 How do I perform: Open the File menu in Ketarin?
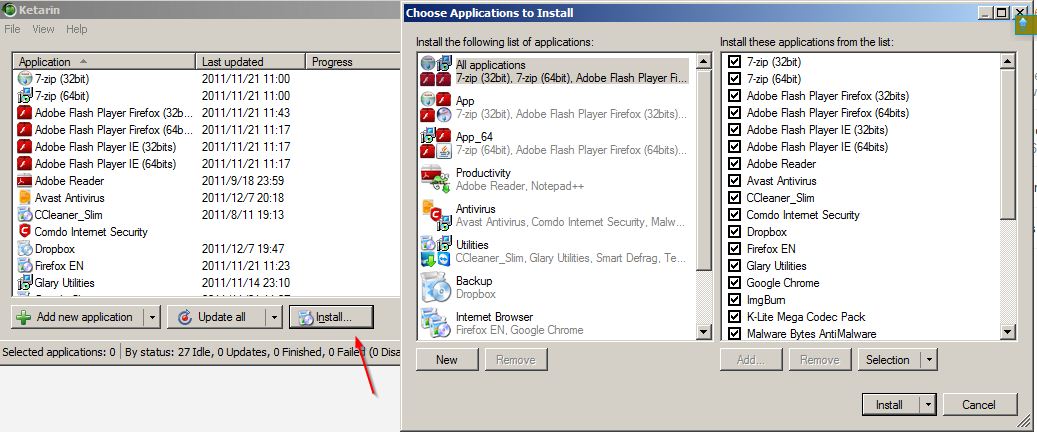click(x=12, y=29)
